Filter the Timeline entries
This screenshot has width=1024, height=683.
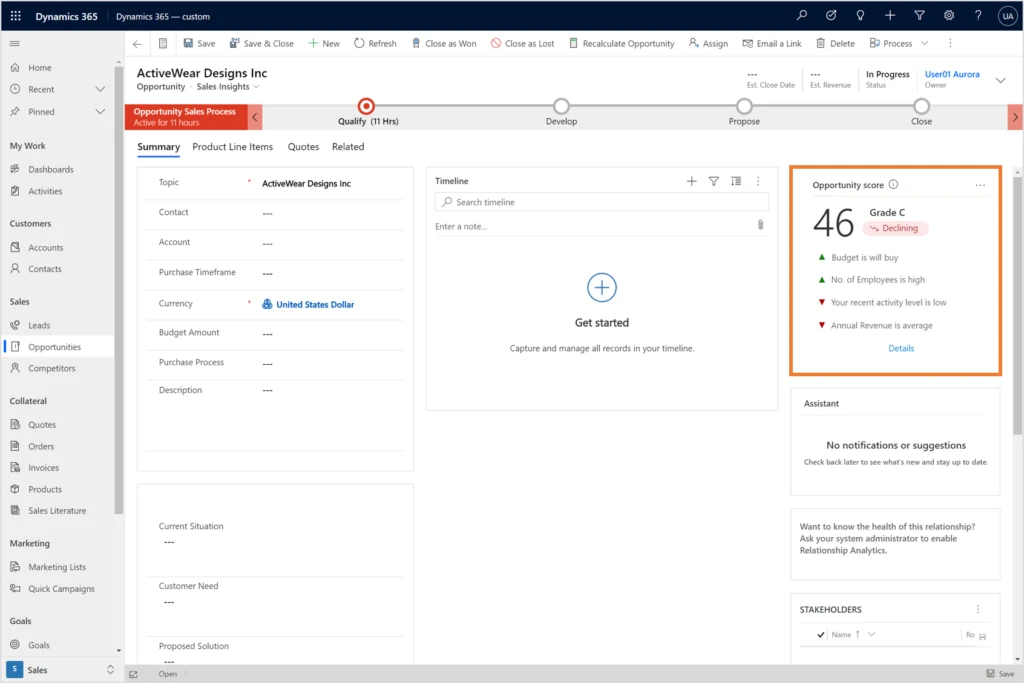[x=714, y=181]
